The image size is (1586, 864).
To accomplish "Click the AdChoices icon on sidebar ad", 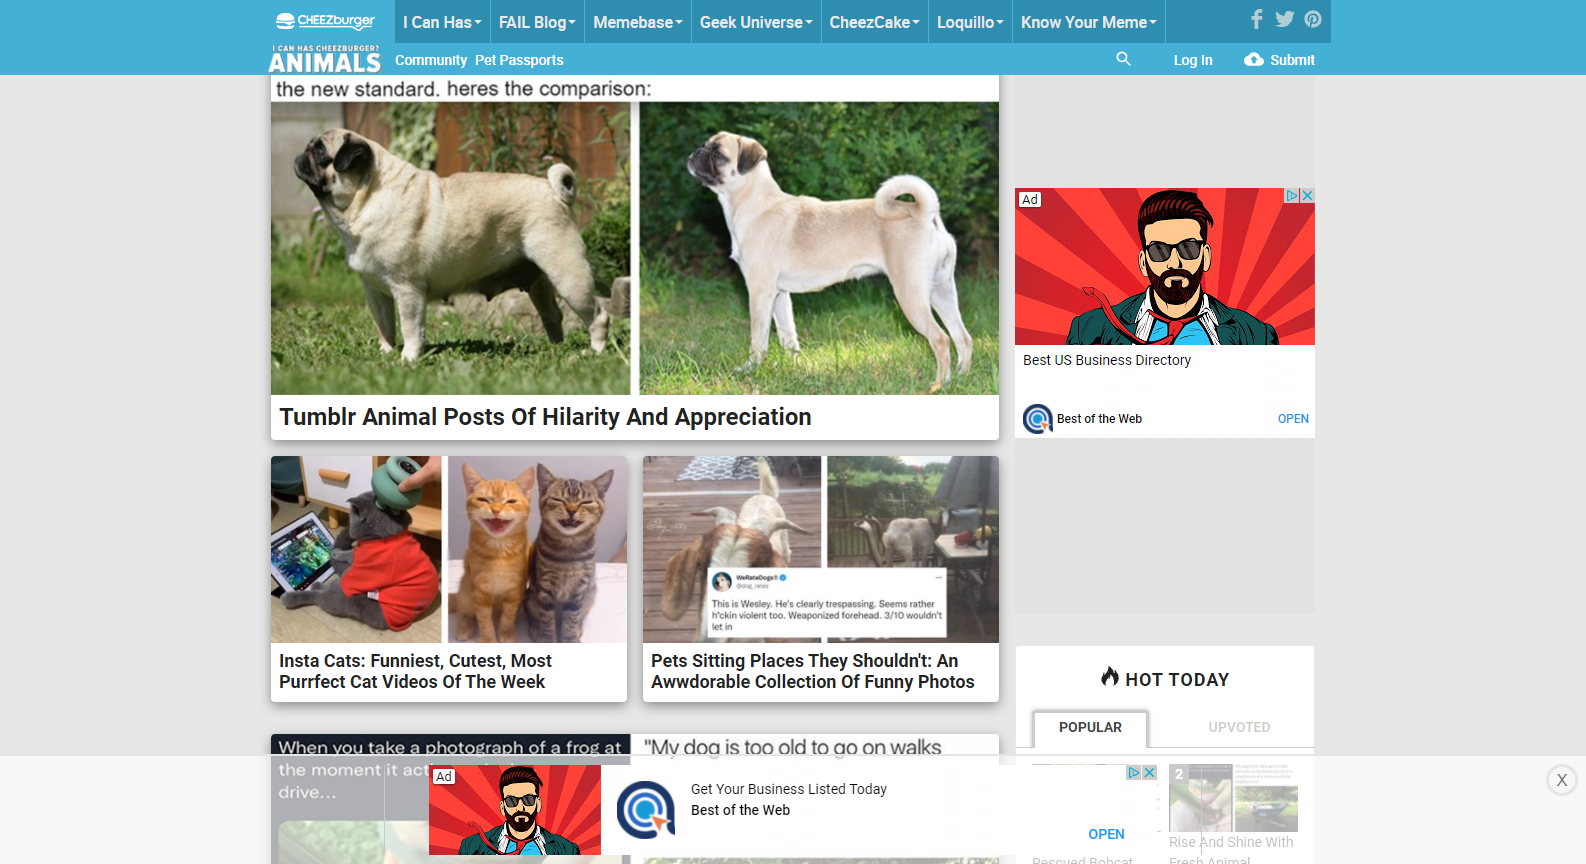I will [x=1292, y=196].
